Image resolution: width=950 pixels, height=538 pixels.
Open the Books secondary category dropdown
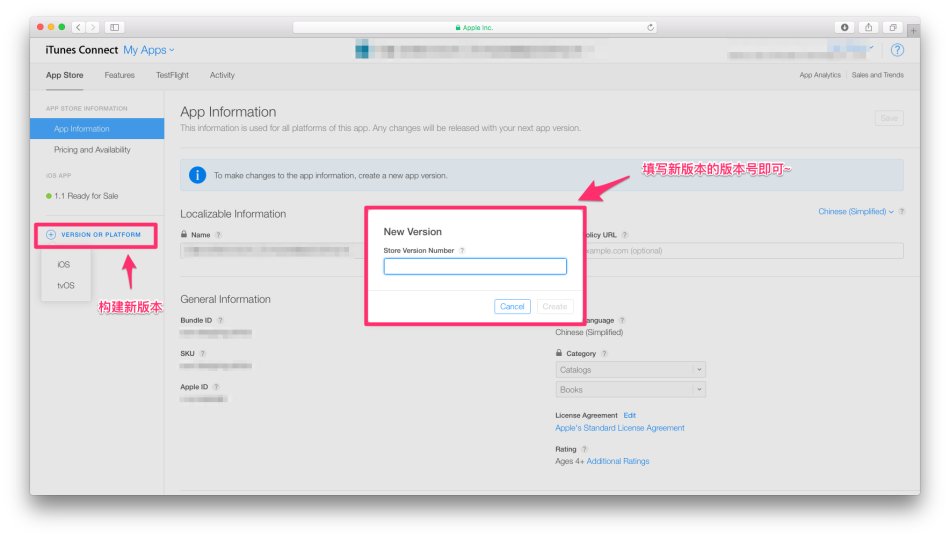pos(630,390)
